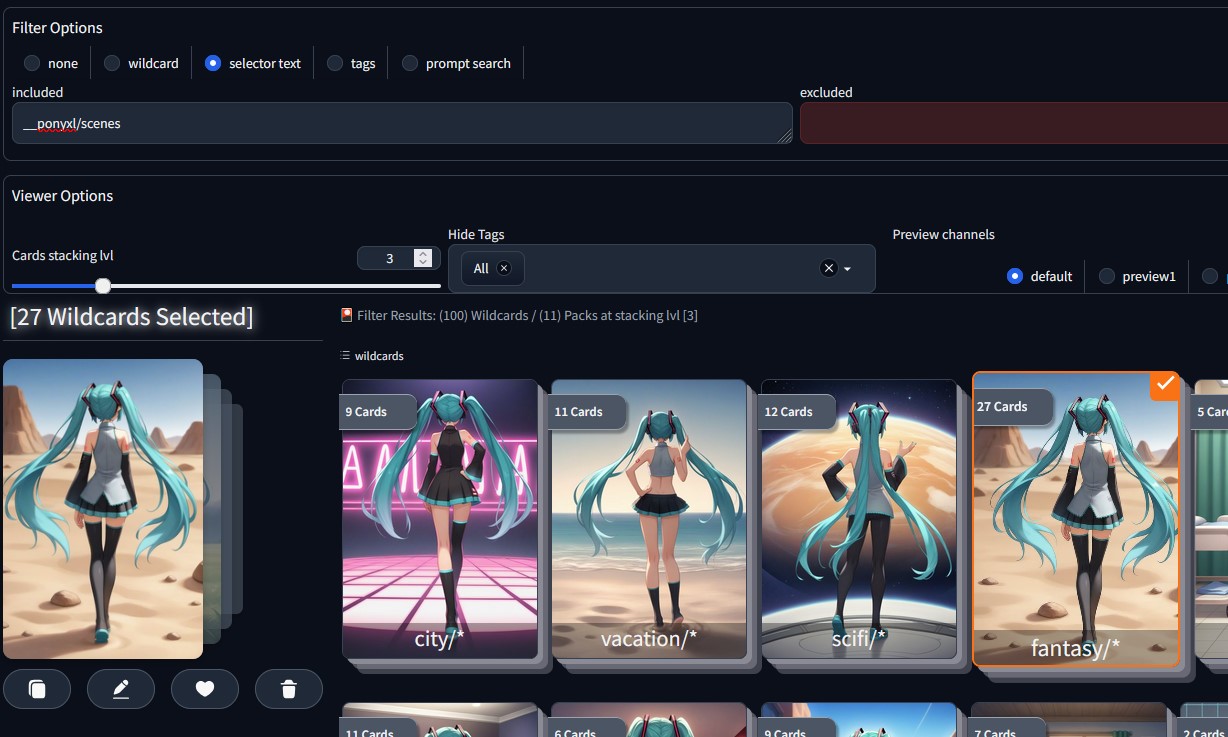Click the list icon beside wildcards label
The width and height of the screenshot is (1228, 737).
pos(345,356)
